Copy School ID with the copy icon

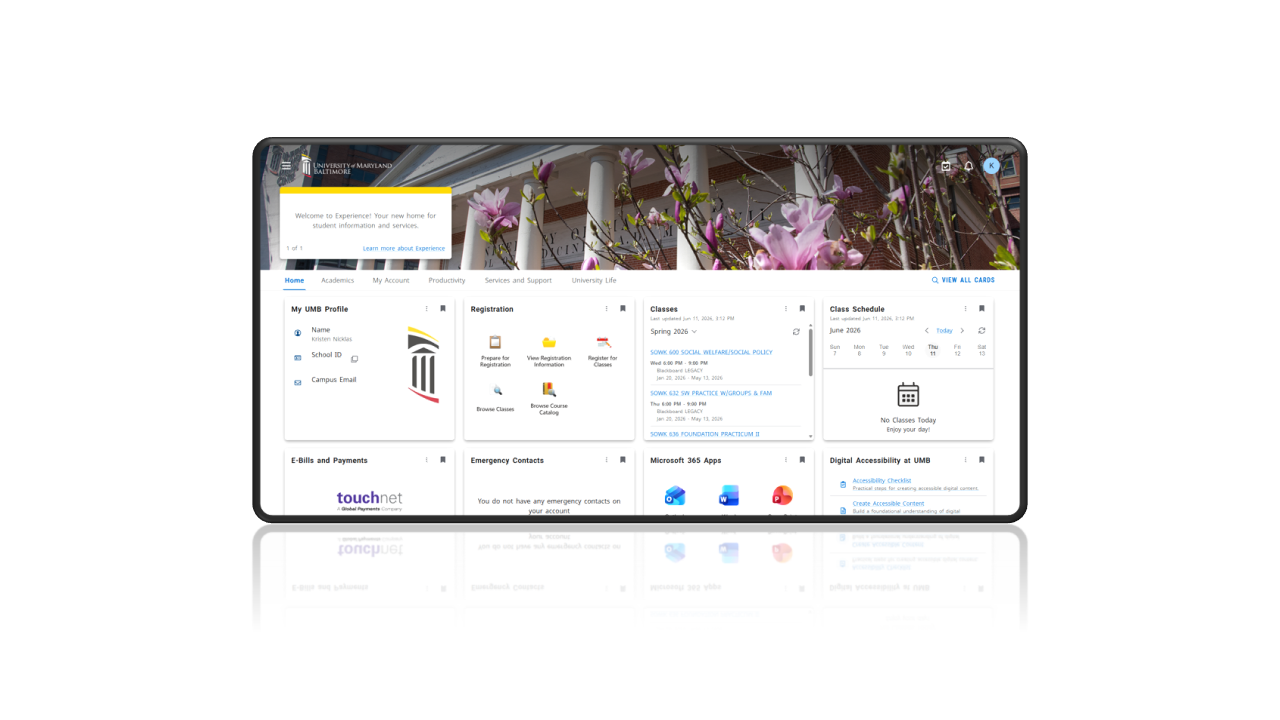pyautogui.click(x=354, y=359)
